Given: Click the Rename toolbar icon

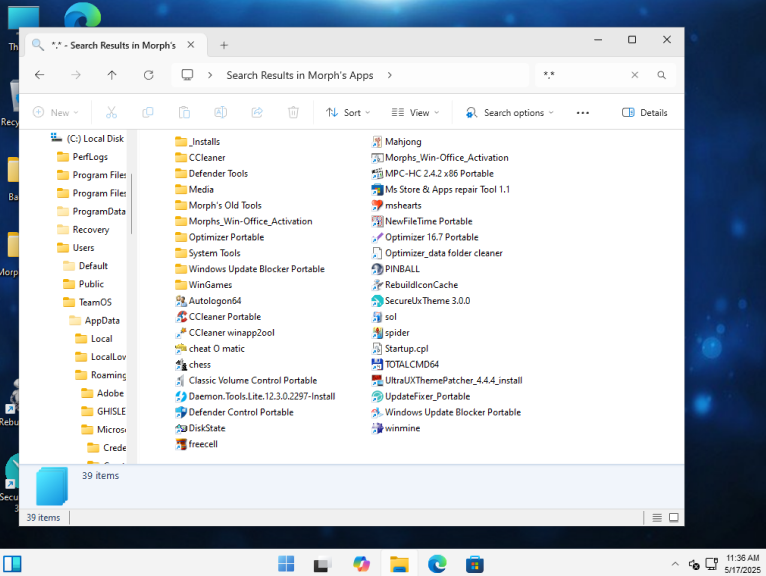Looking at the screenshot, I should (x=220, y=113).
